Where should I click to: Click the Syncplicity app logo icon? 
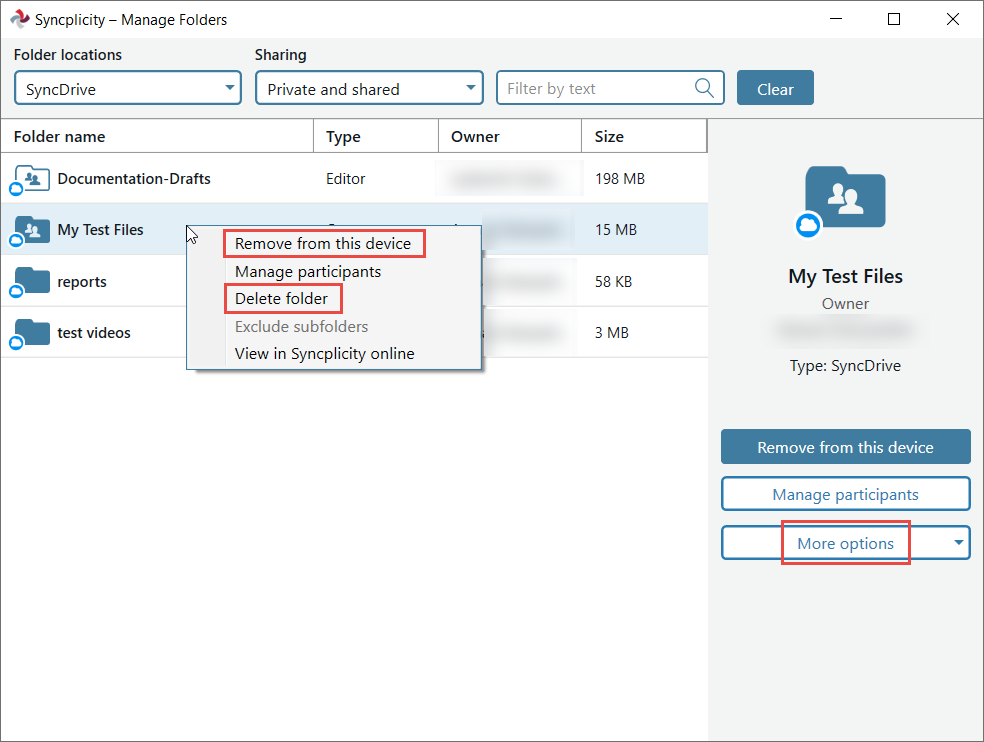coord(19,19)
